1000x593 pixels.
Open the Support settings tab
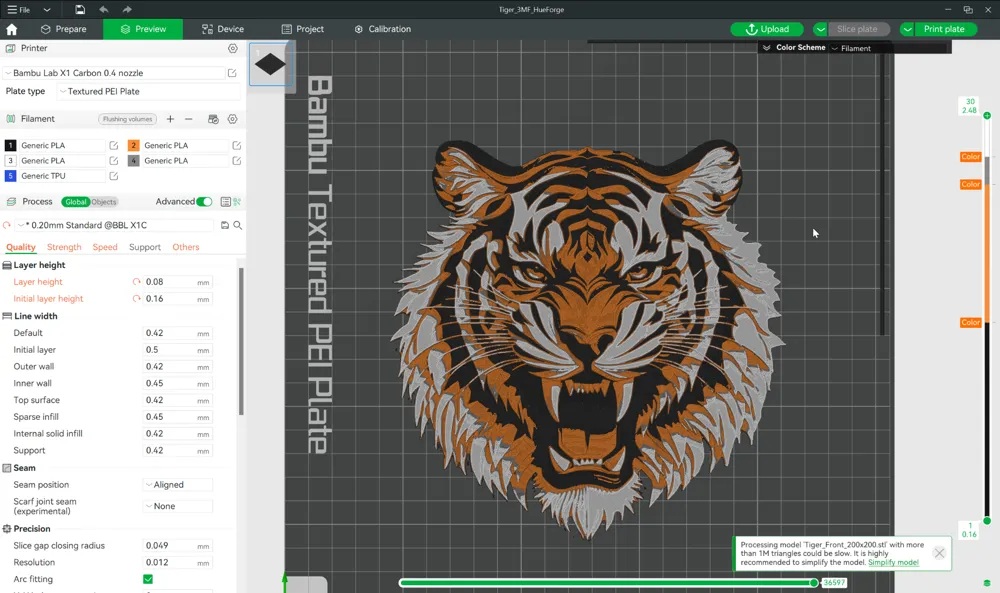pyautogui.click(x=145, y=247)
